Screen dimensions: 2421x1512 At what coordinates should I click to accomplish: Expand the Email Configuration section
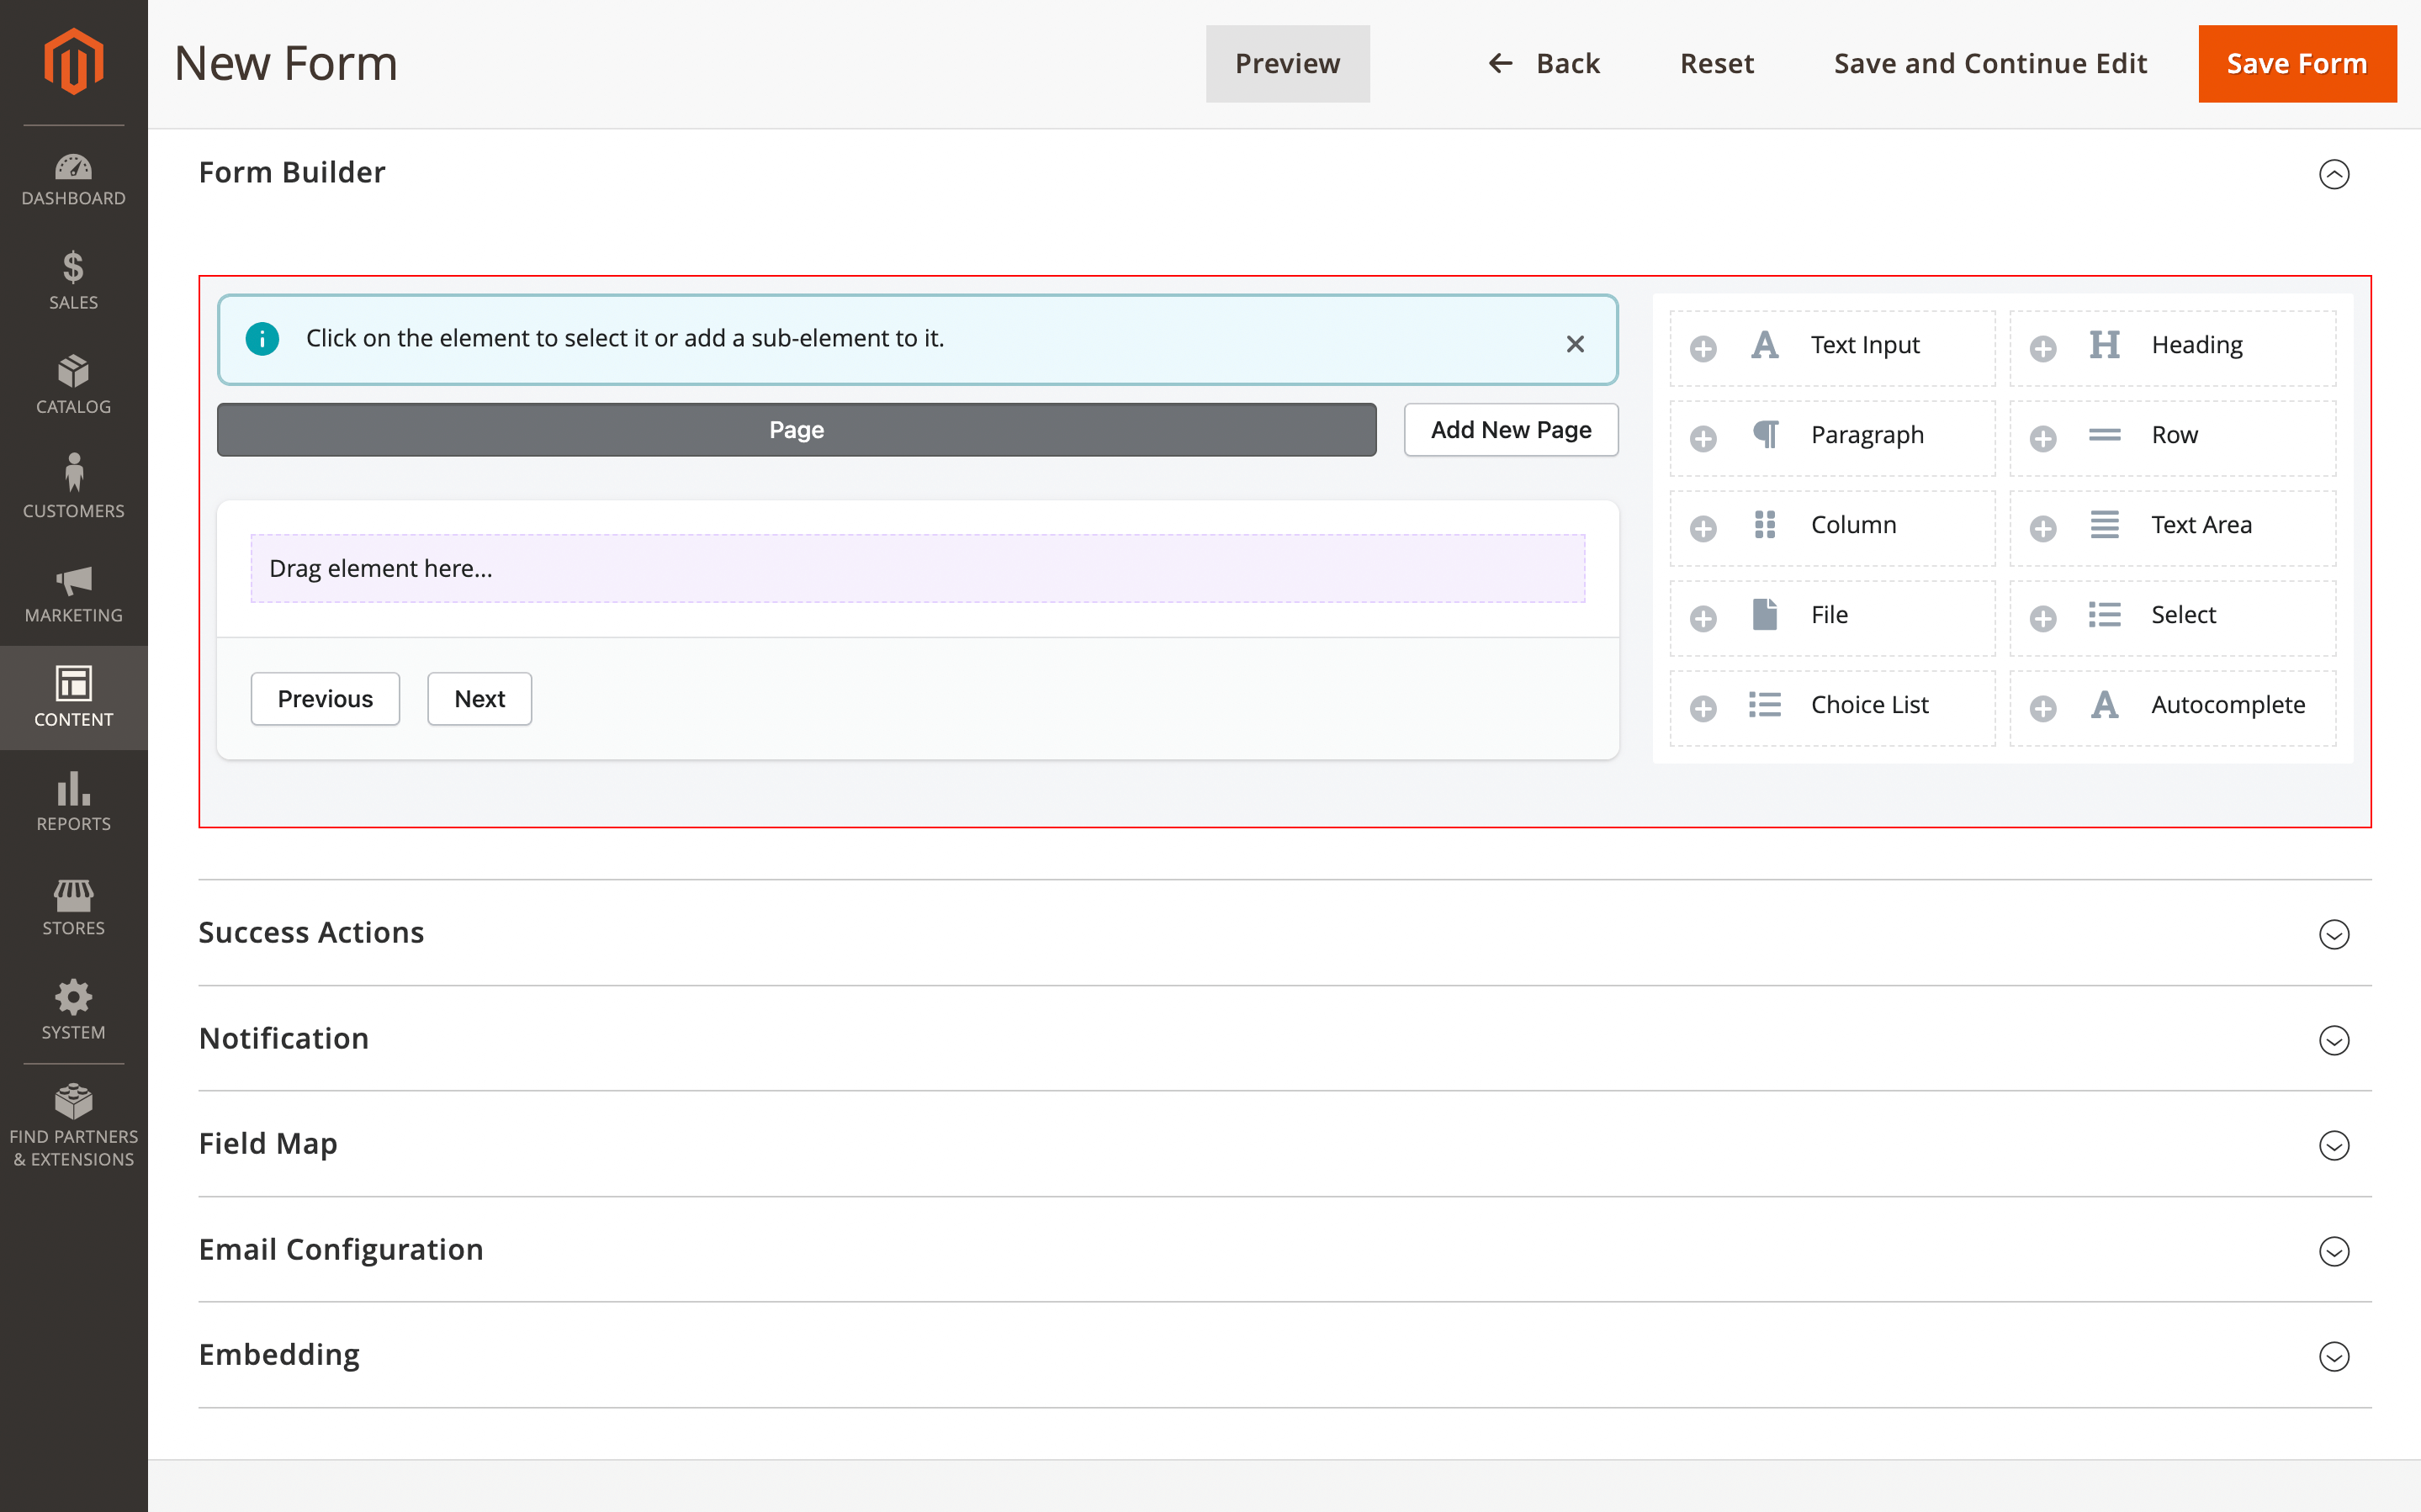(x=2333, y=1251)
